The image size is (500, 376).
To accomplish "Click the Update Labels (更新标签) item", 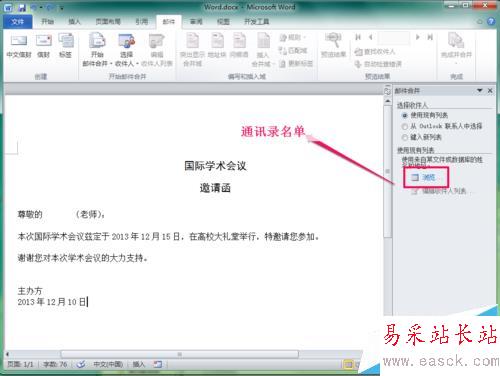I will pyautogui.click(x=295, y=63).
